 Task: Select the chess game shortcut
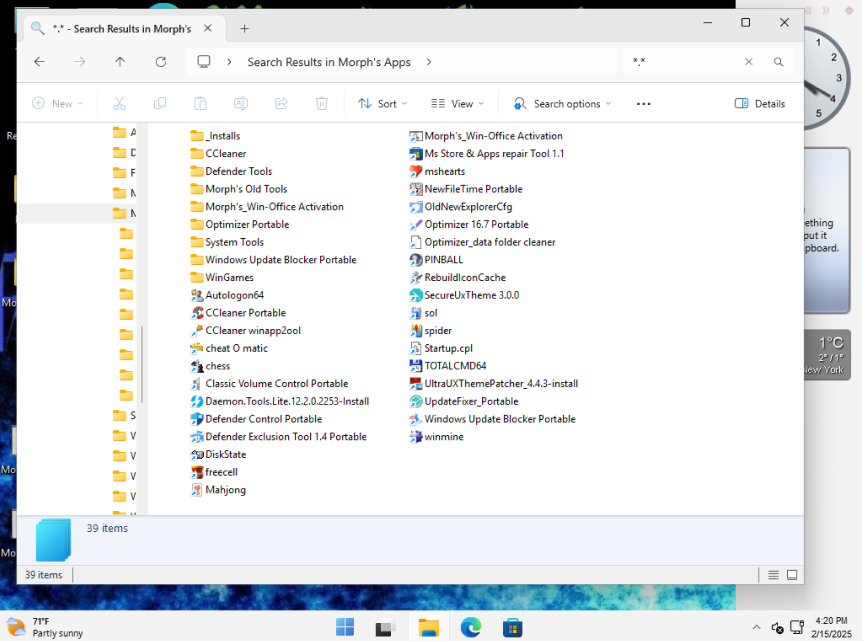tap(211, 366)
